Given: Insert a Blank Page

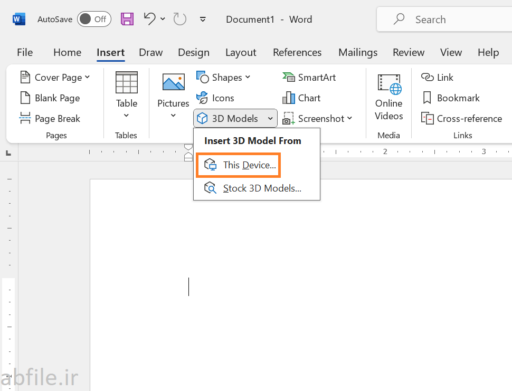Looking at the screenshot, I should pos(50,98).
